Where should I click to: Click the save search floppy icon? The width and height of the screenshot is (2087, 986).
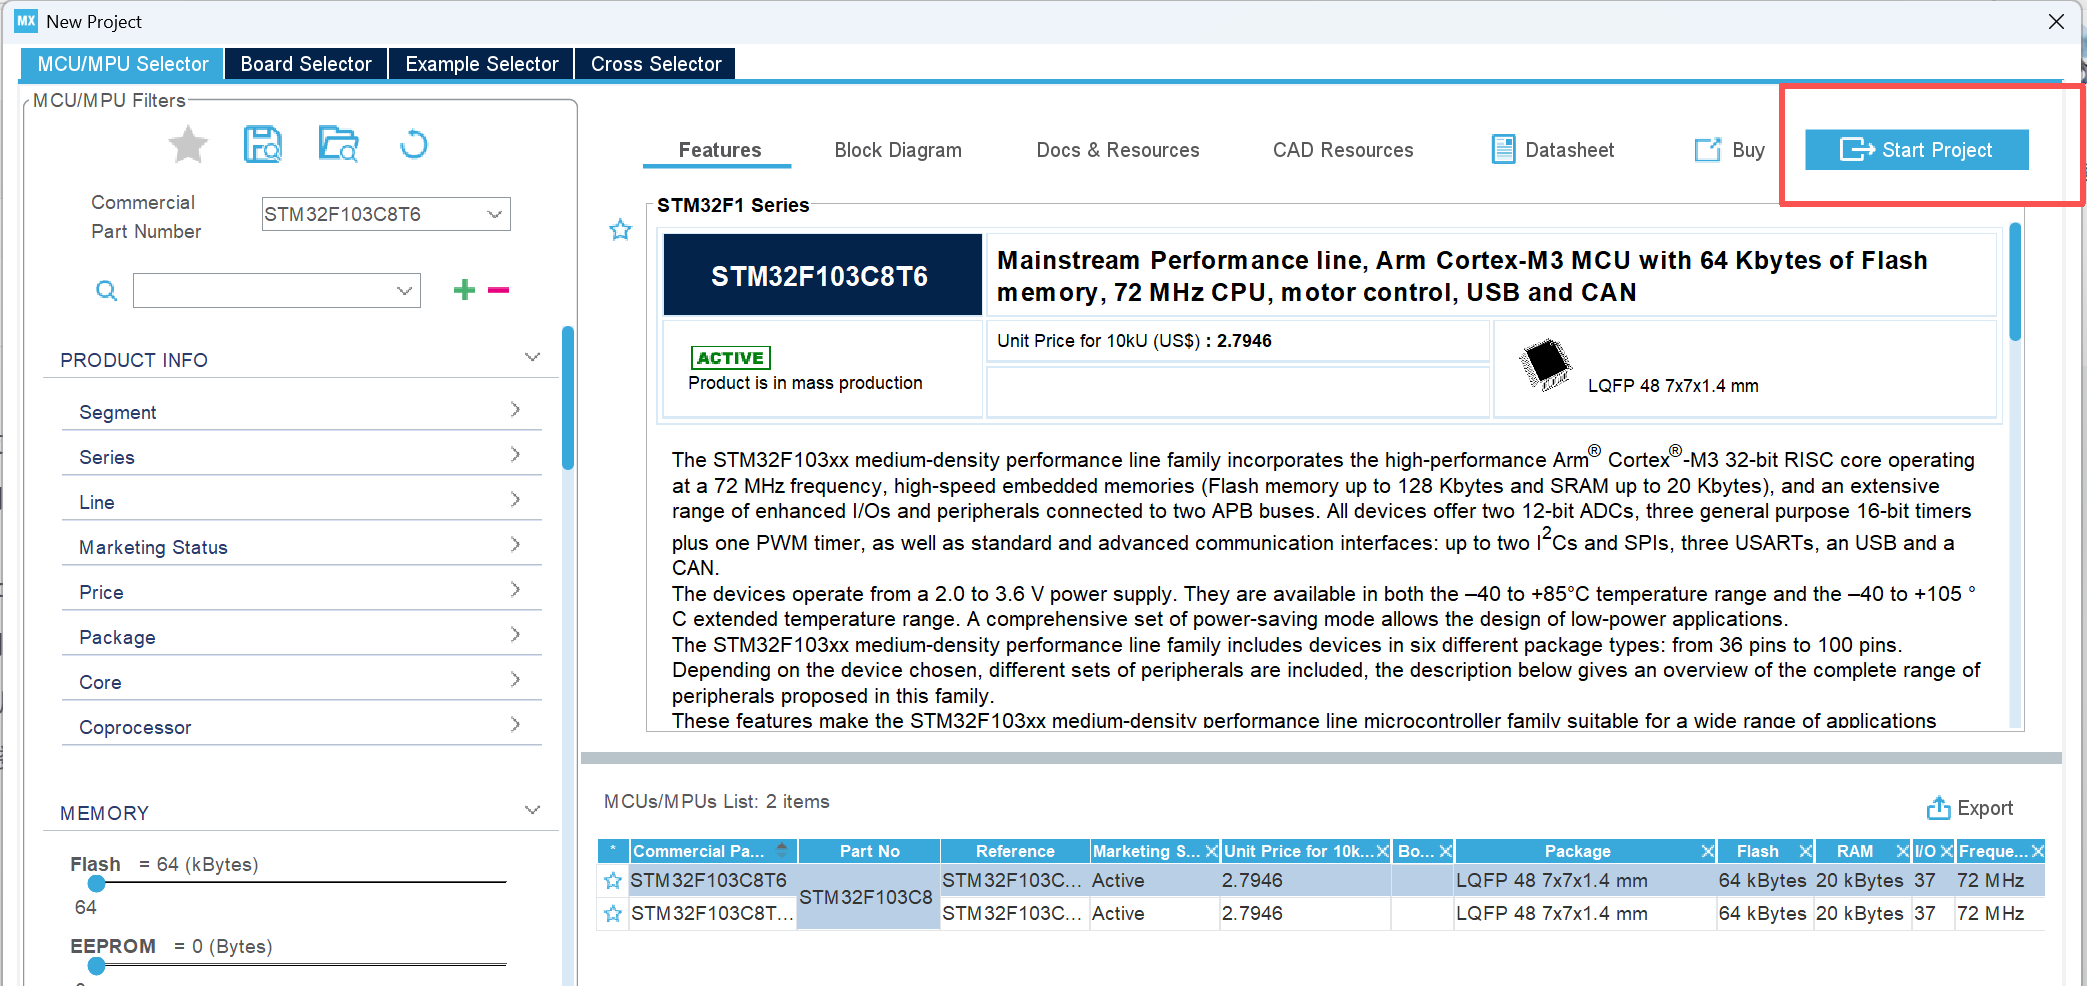[263, 145]
